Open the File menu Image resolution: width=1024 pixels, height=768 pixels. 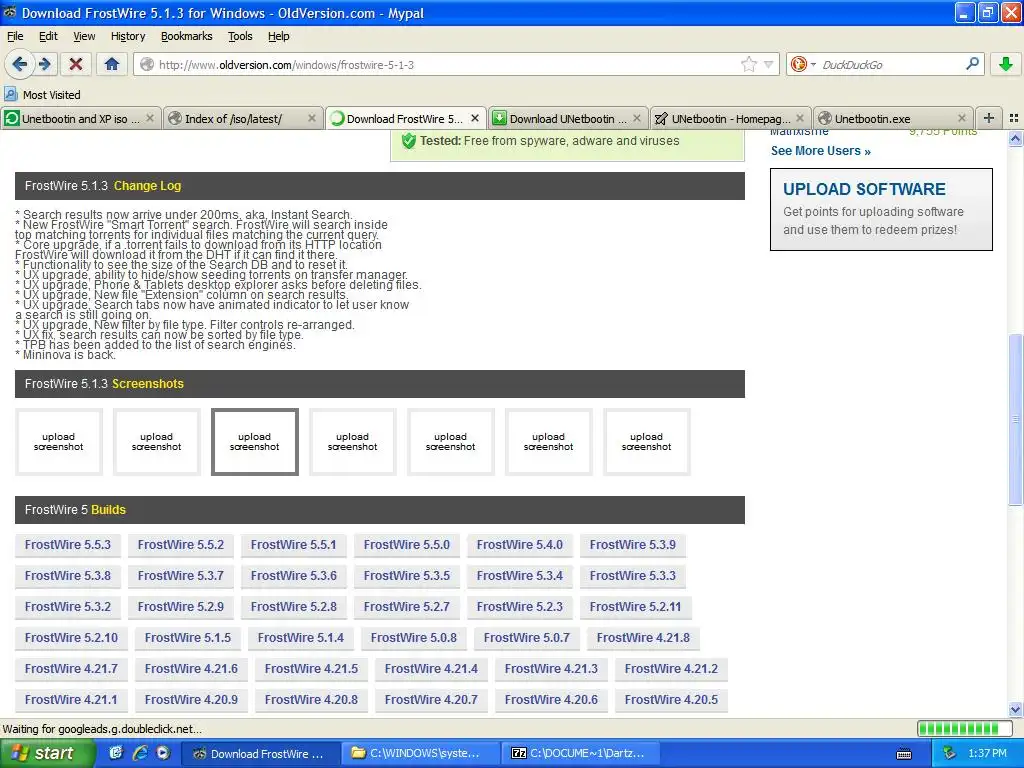tap(15, 36)
